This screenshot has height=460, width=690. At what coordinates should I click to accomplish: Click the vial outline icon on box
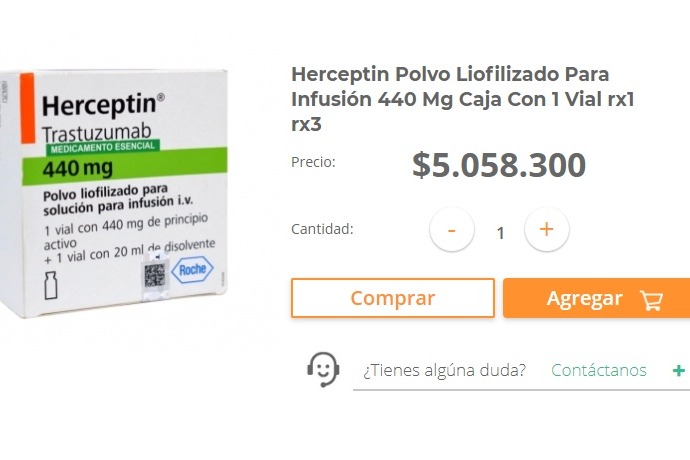click(x=51, y=285)
